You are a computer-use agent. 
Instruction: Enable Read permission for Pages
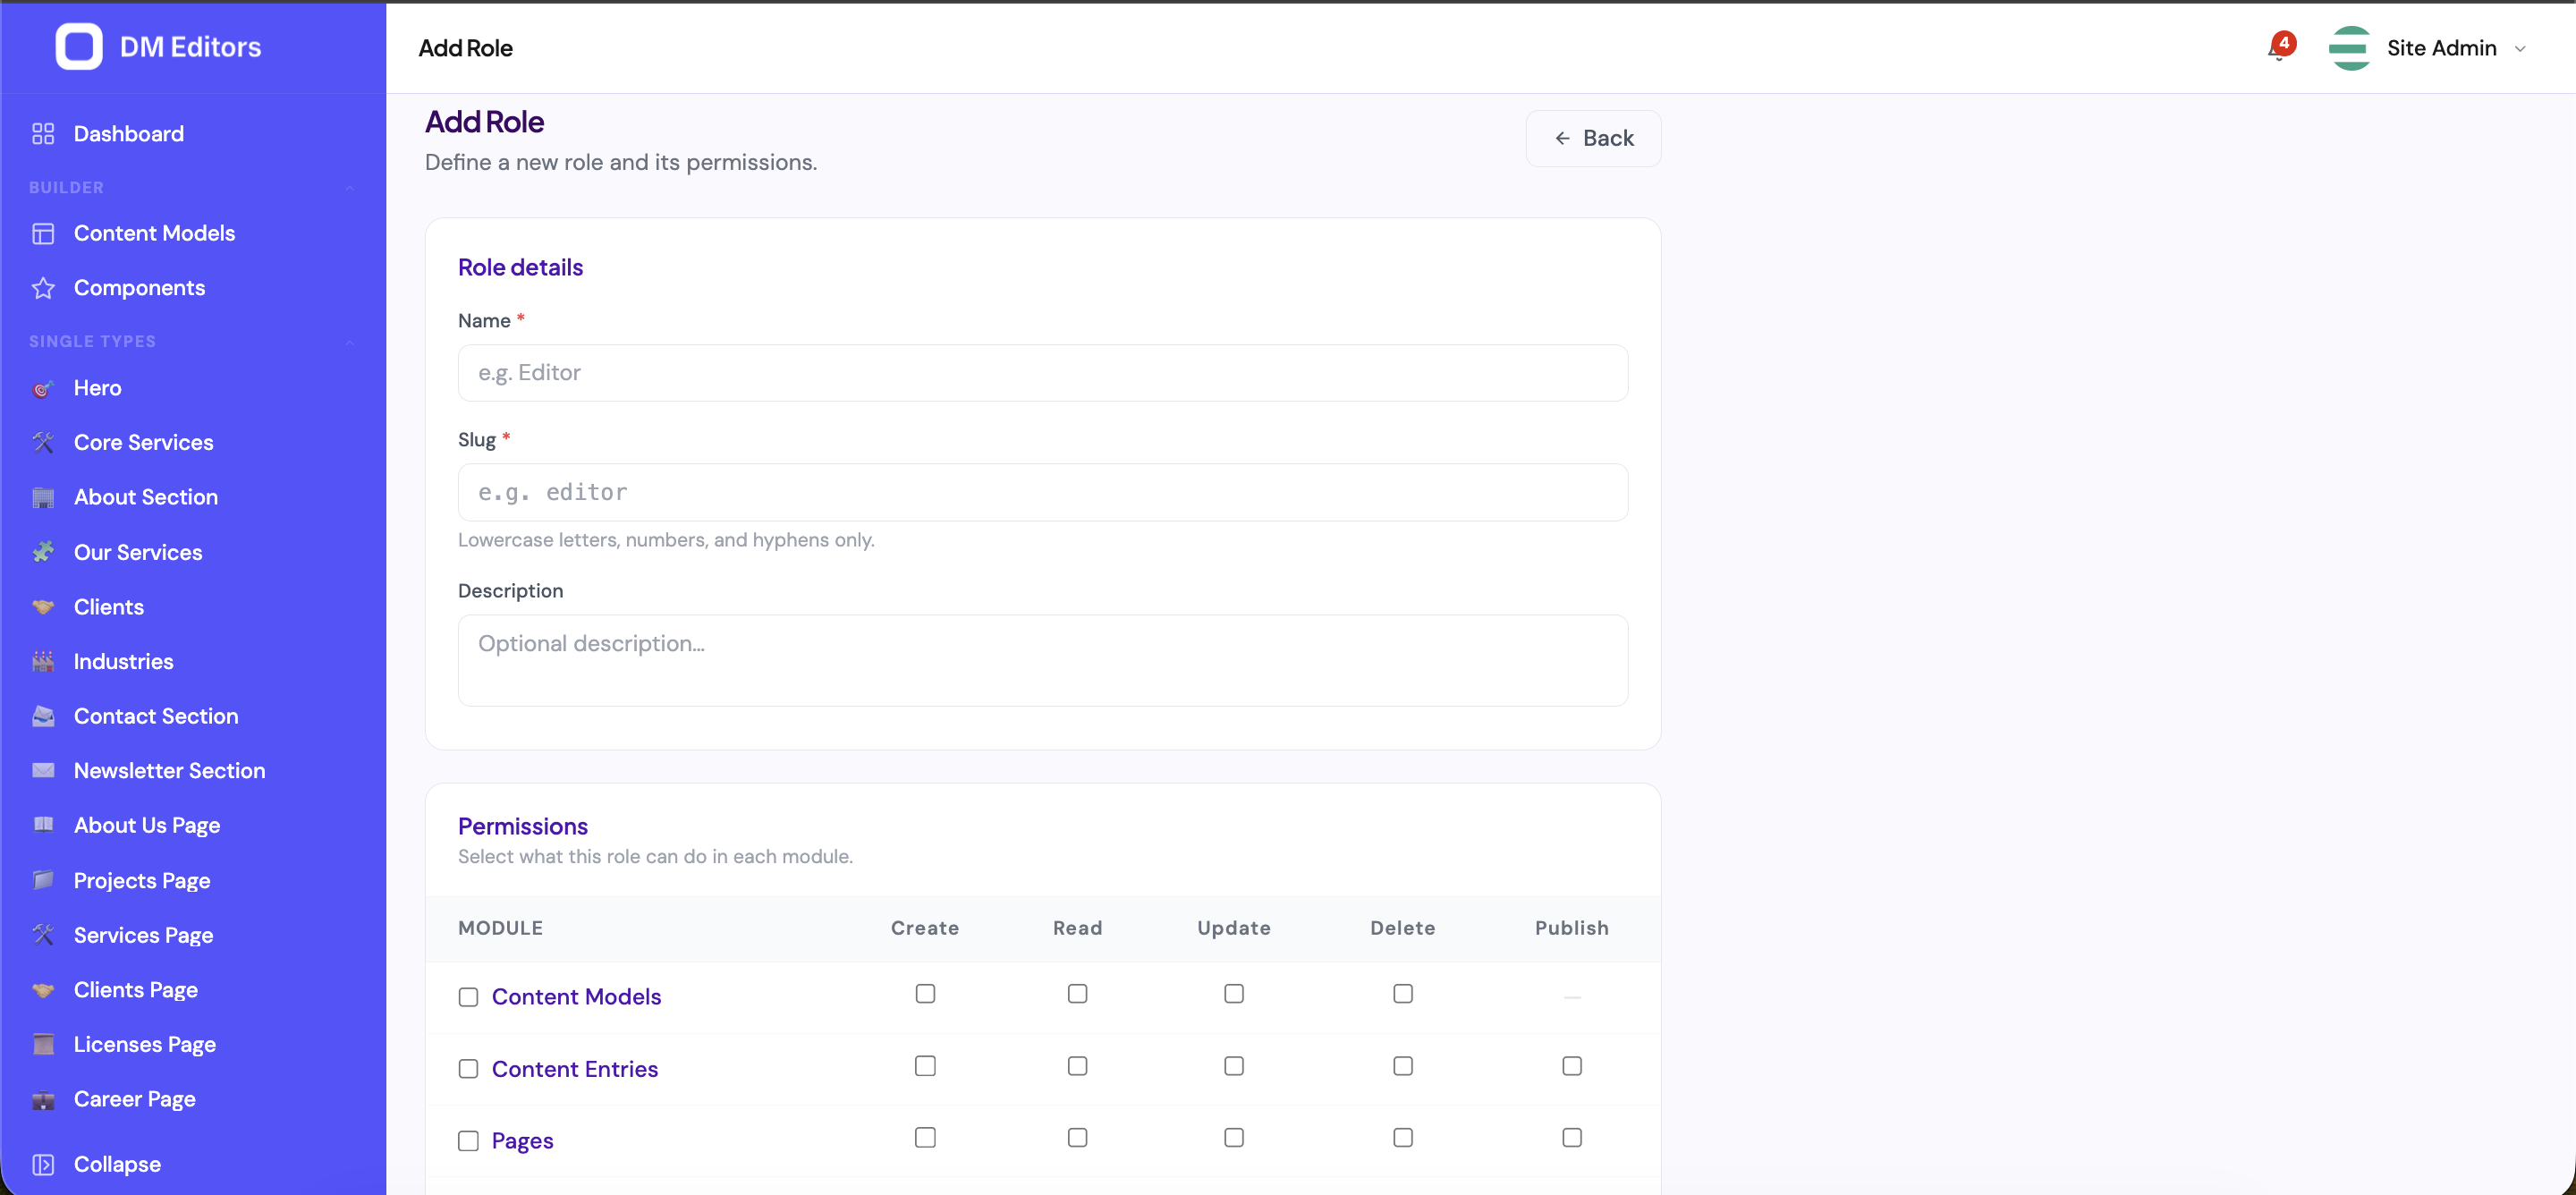point(1077,1137)
